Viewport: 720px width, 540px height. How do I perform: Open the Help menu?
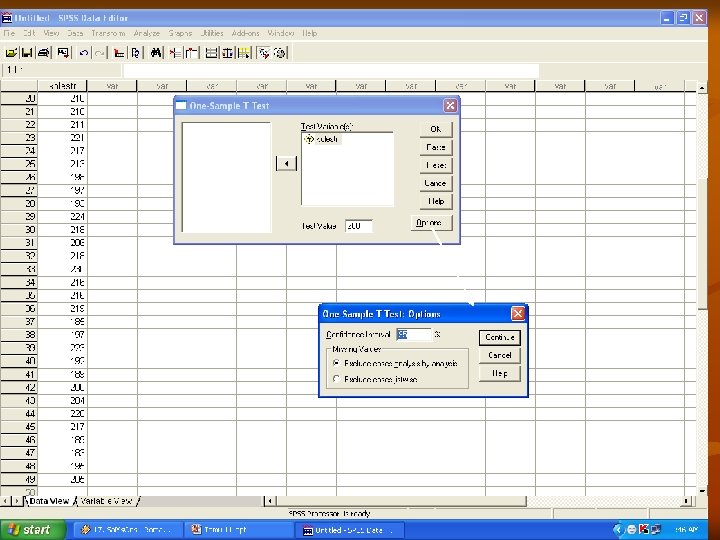[x=310, y=33]
